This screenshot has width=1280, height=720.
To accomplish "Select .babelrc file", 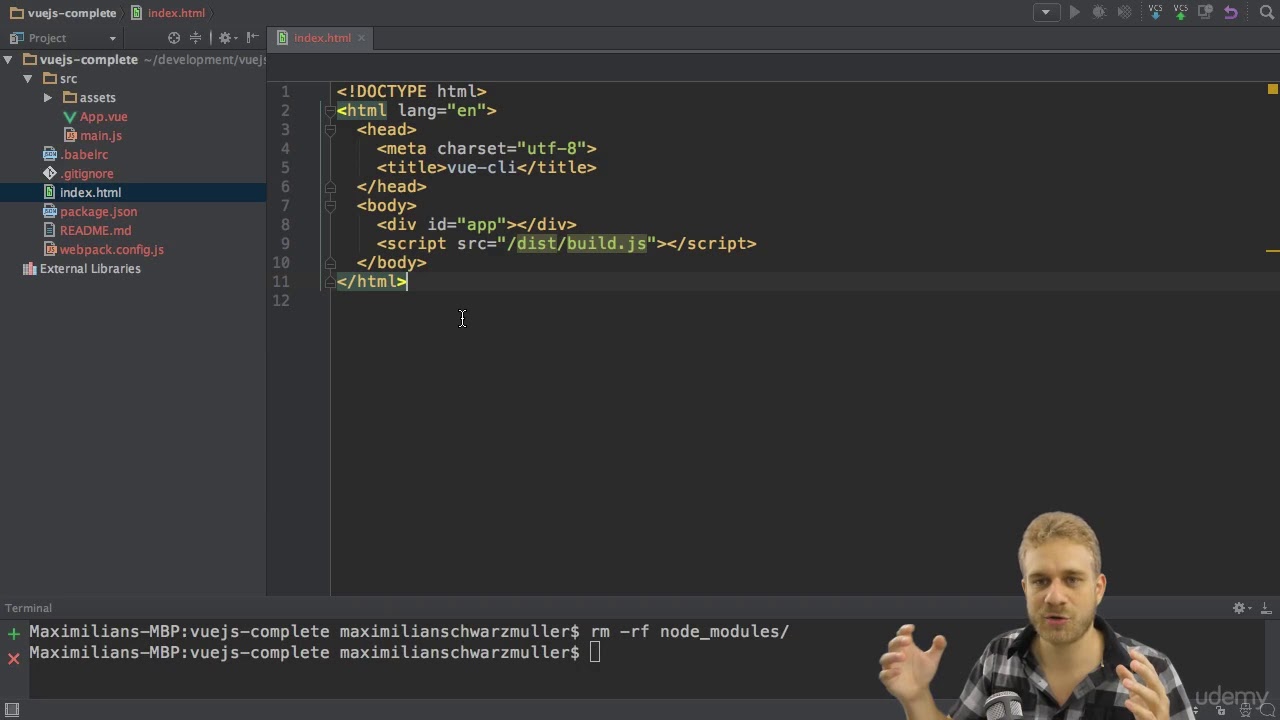I will coord(84,155).
